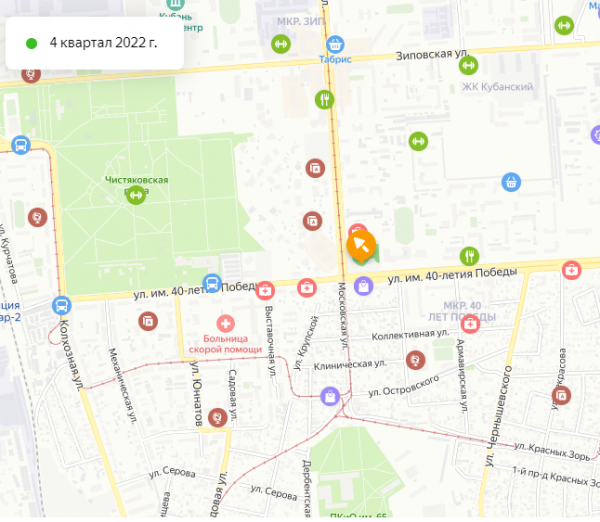This screenshot has height=522, width=600.
Task: Click the purple shopping bag icon near Московская ул.
Action: pos(364,286)
